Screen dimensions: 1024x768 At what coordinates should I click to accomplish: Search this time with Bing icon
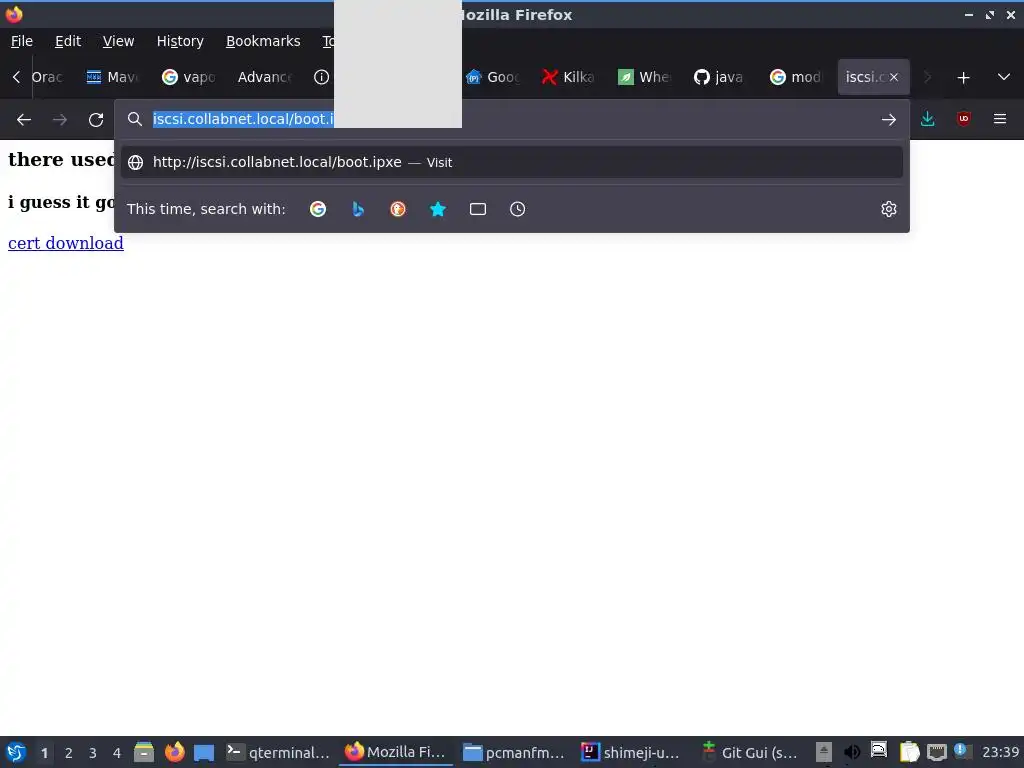[x=358, y=209]
